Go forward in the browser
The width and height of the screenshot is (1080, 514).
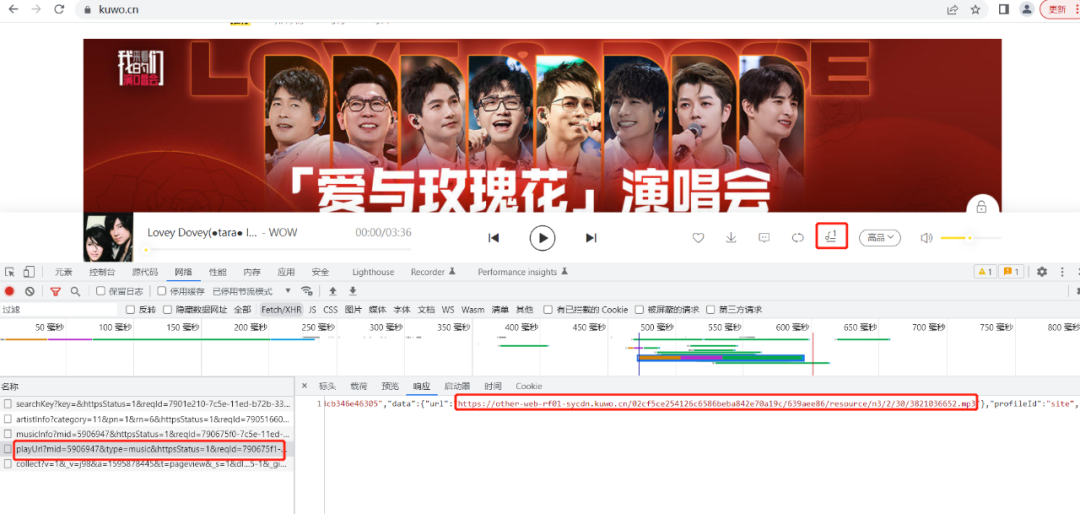tap(37, 10)
